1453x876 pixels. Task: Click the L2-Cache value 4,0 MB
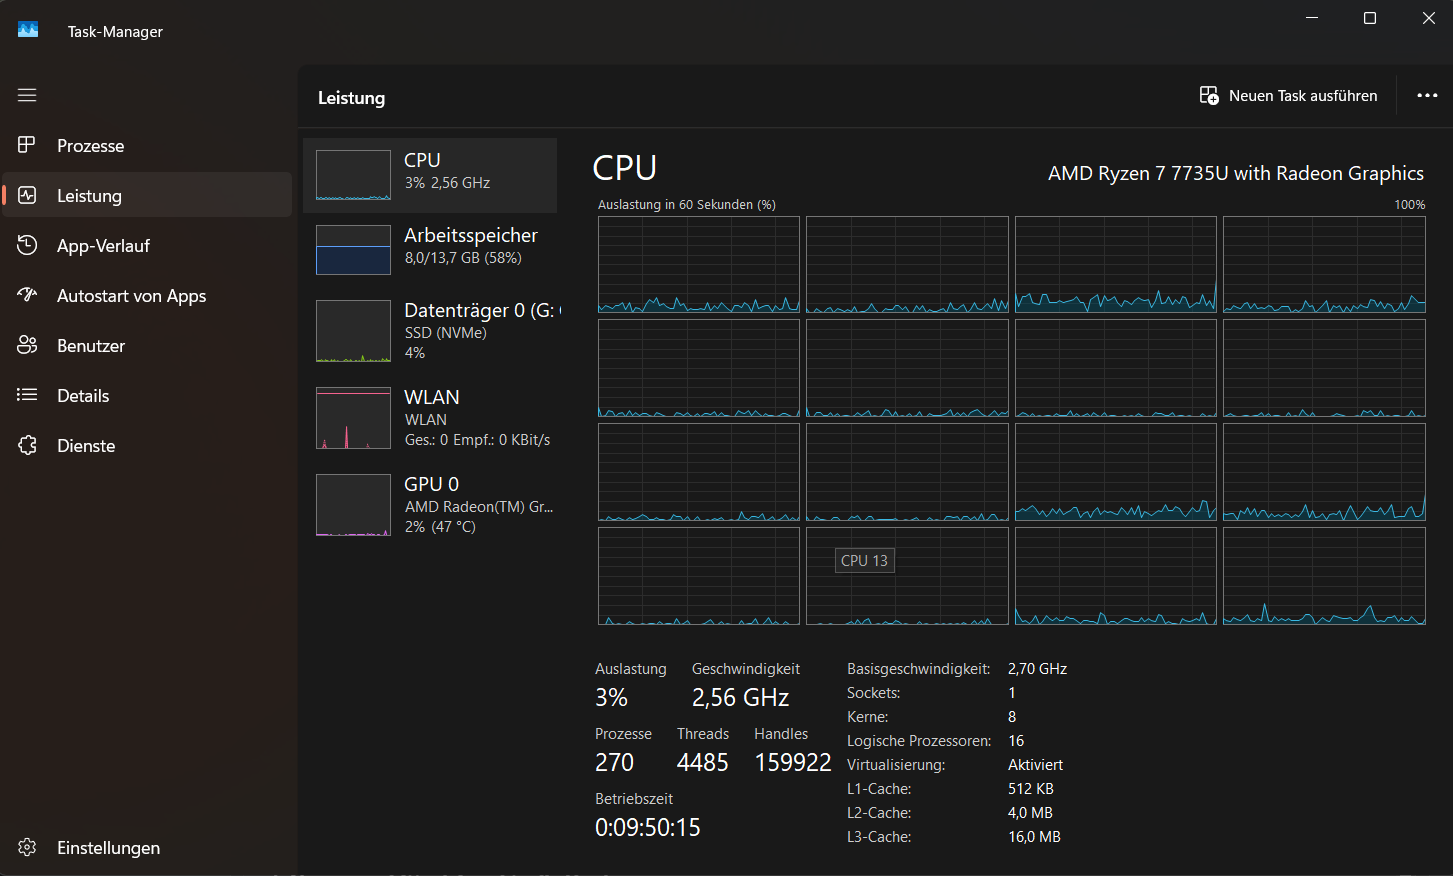[x=1030, y=813]
